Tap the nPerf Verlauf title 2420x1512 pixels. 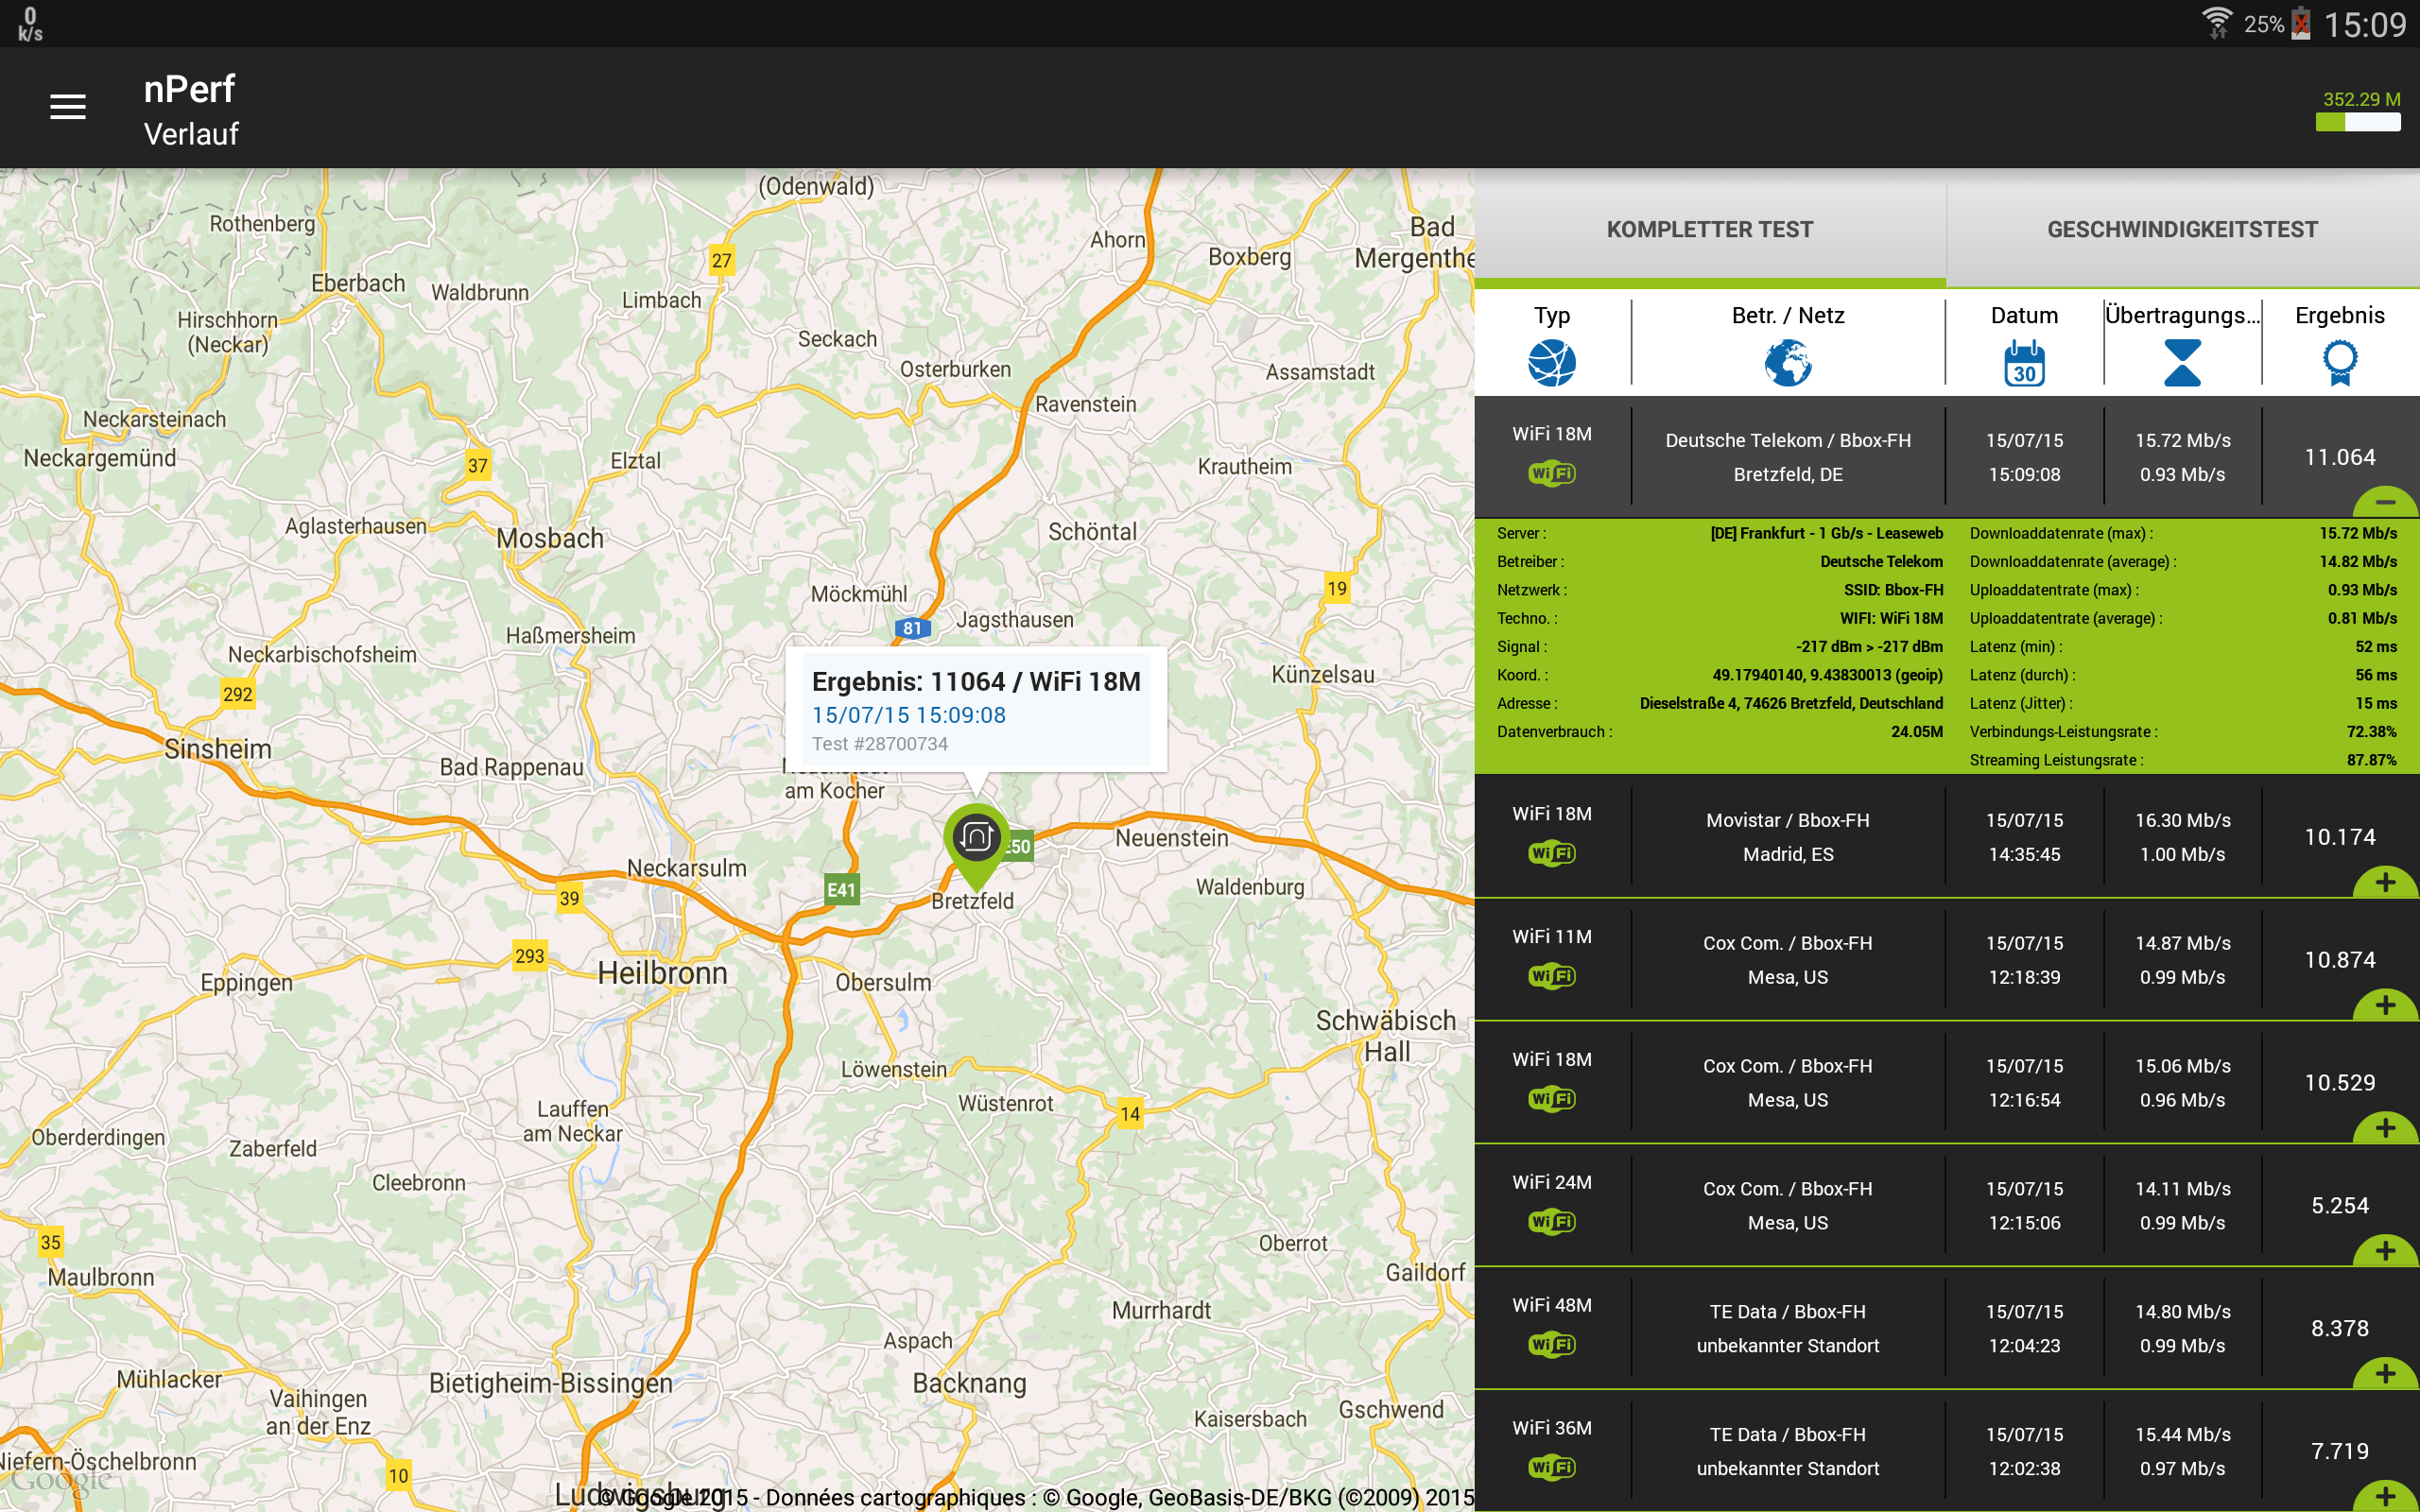pyautogui.click(x=190, y=109)
